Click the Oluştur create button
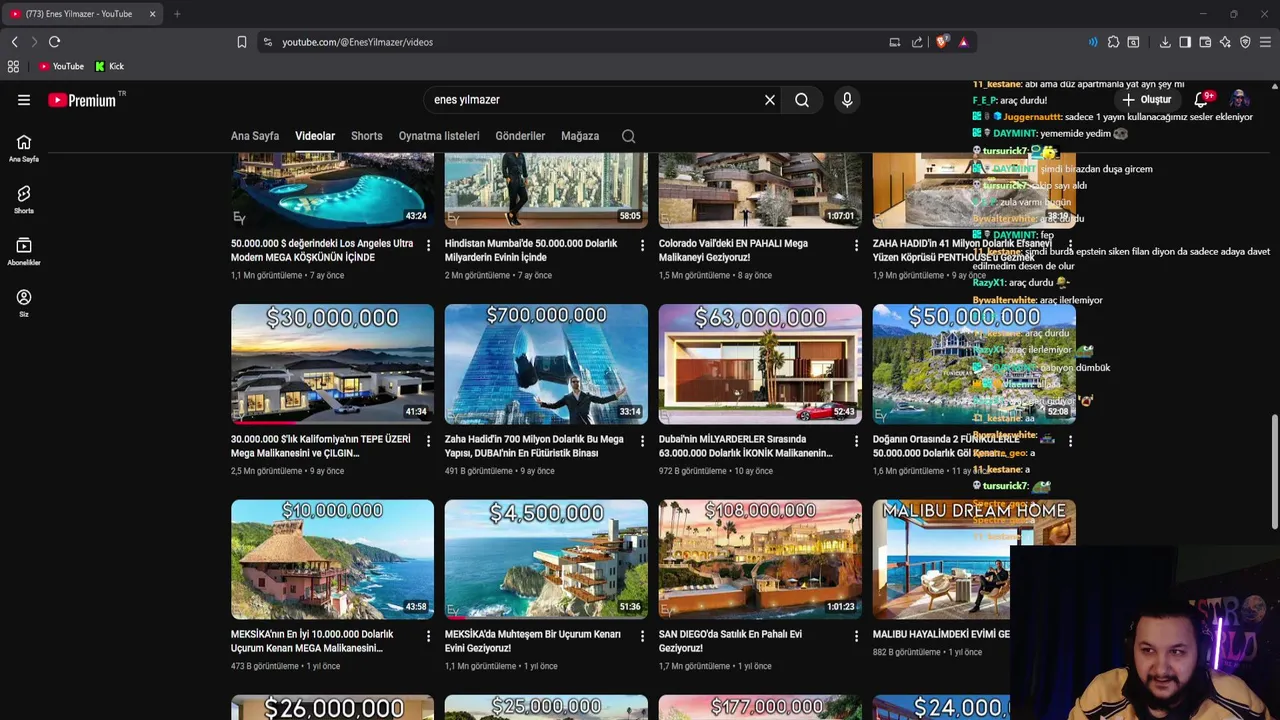This screenshot has height=720, width=1280. point(1146,100)
